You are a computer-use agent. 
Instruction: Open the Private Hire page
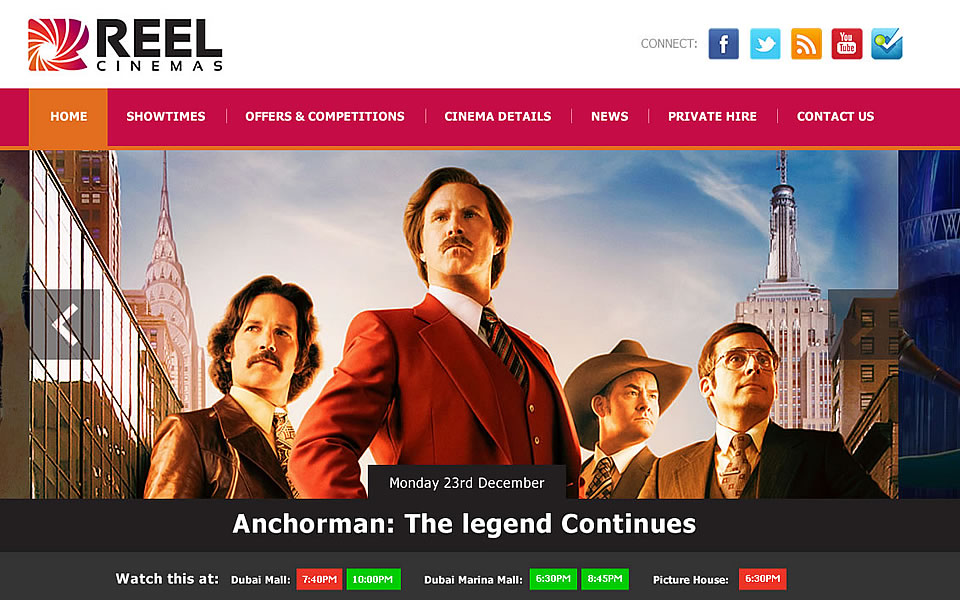pyautogui.click(x=712, y=116)
